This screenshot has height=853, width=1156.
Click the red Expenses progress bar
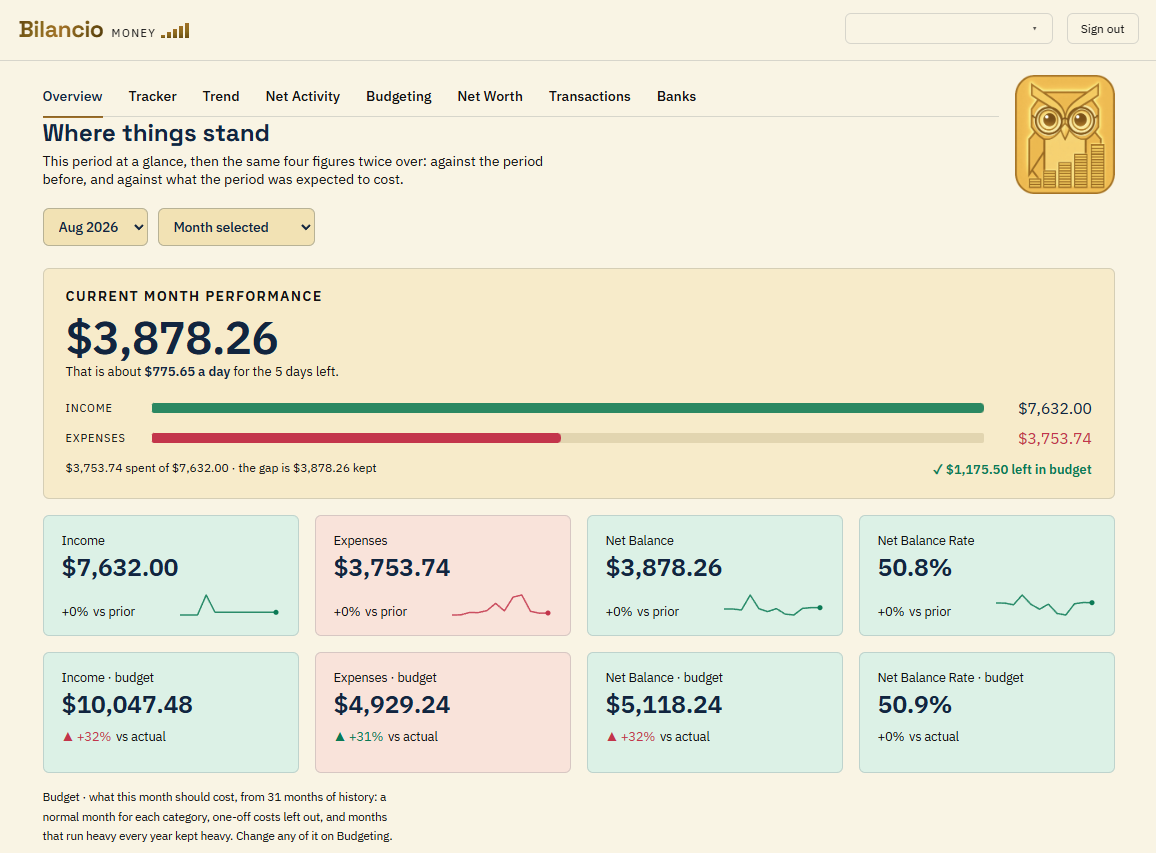[x=356, y=438]
